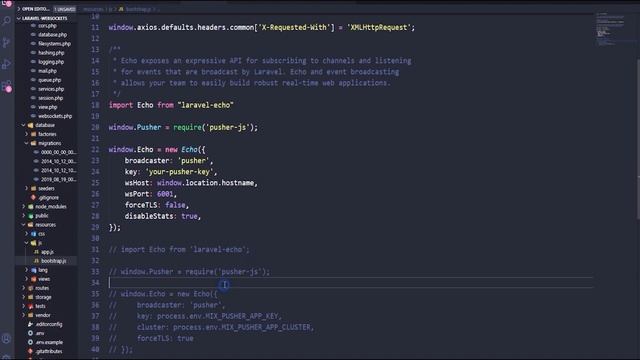The height and width of the screenshot is (360, 640).
Task: Click 'XMLHttpRequest' string on line 11
Action: click(379, 27)
